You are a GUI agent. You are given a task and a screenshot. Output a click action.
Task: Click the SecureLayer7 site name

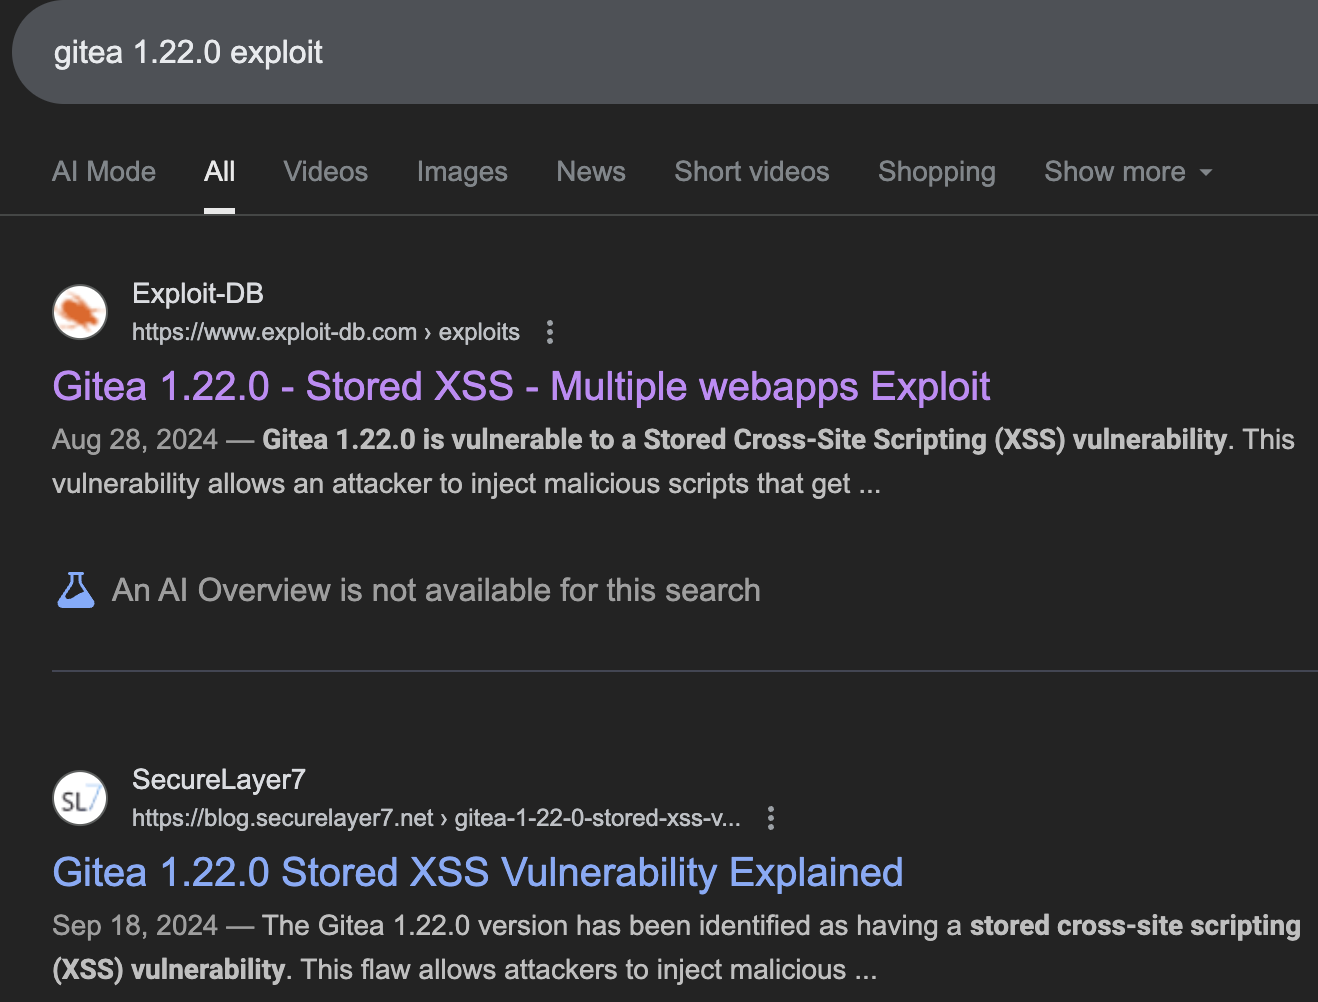[219, 779]
